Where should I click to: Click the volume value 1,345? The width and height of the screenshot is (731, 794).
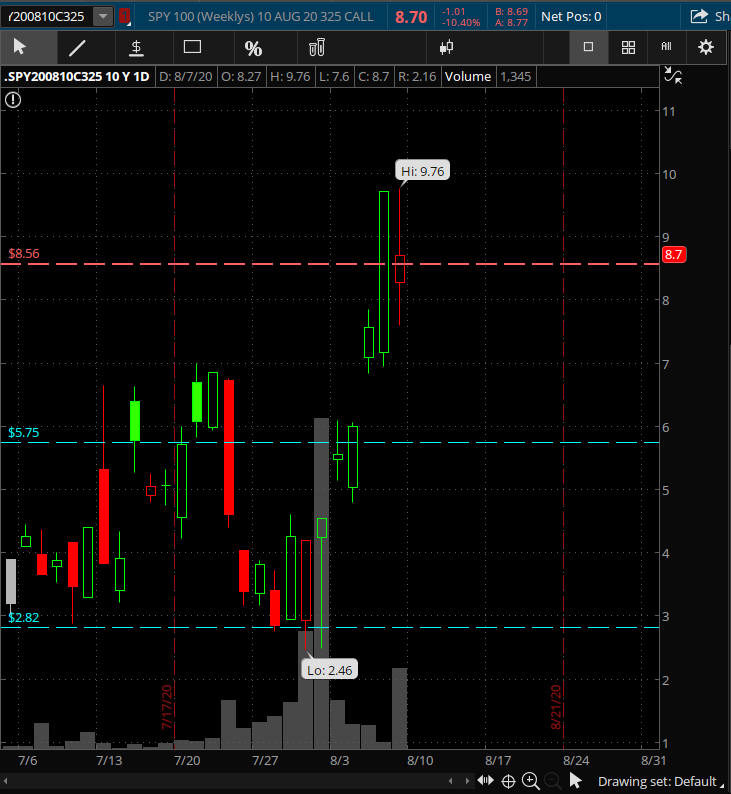515,76
